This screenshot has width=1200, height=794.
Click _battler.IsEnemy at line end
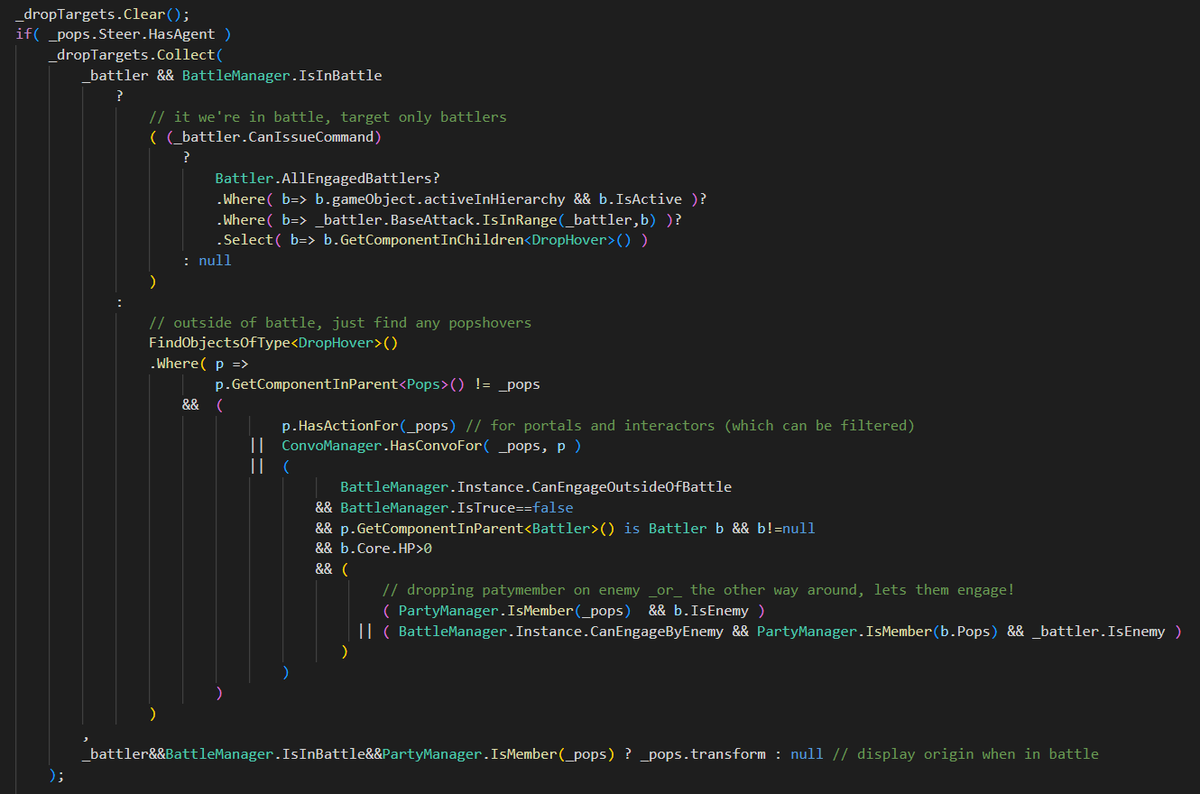point(1098,631)
